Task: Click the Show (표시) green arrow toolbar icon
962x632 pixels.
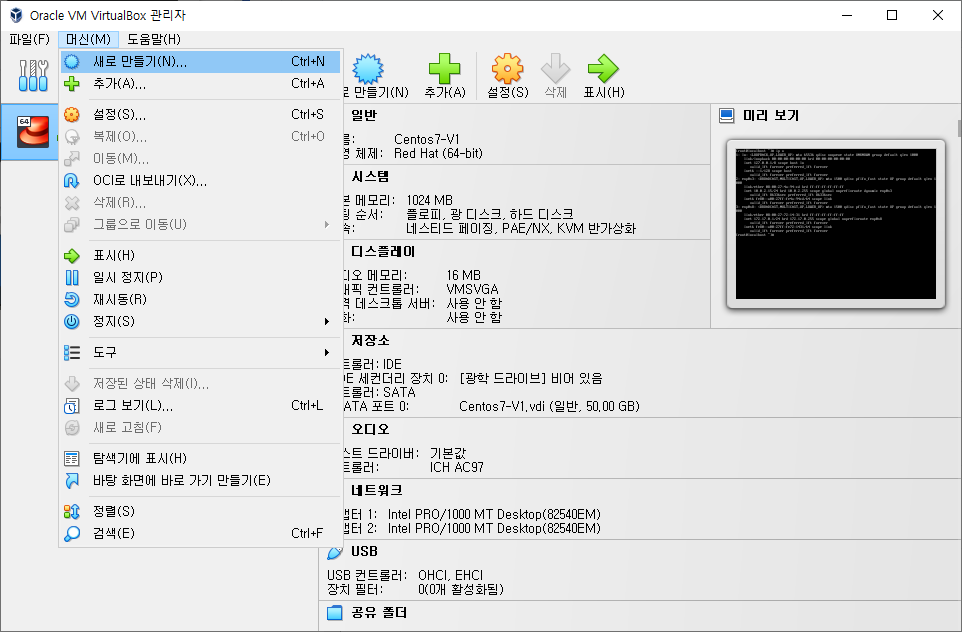Action: [x=603, y=68]
